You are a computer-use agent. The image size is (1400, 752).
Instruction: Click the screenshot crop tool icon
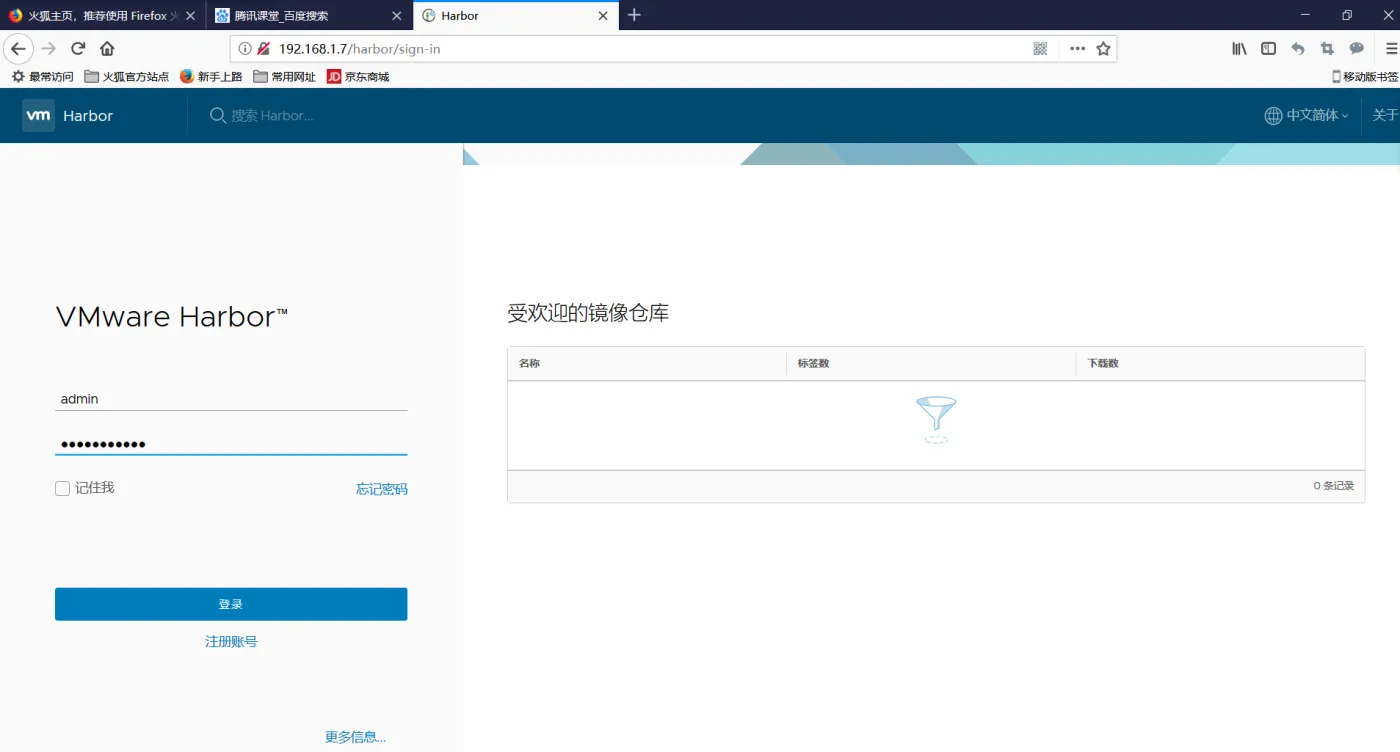[x=1327, y=48]
